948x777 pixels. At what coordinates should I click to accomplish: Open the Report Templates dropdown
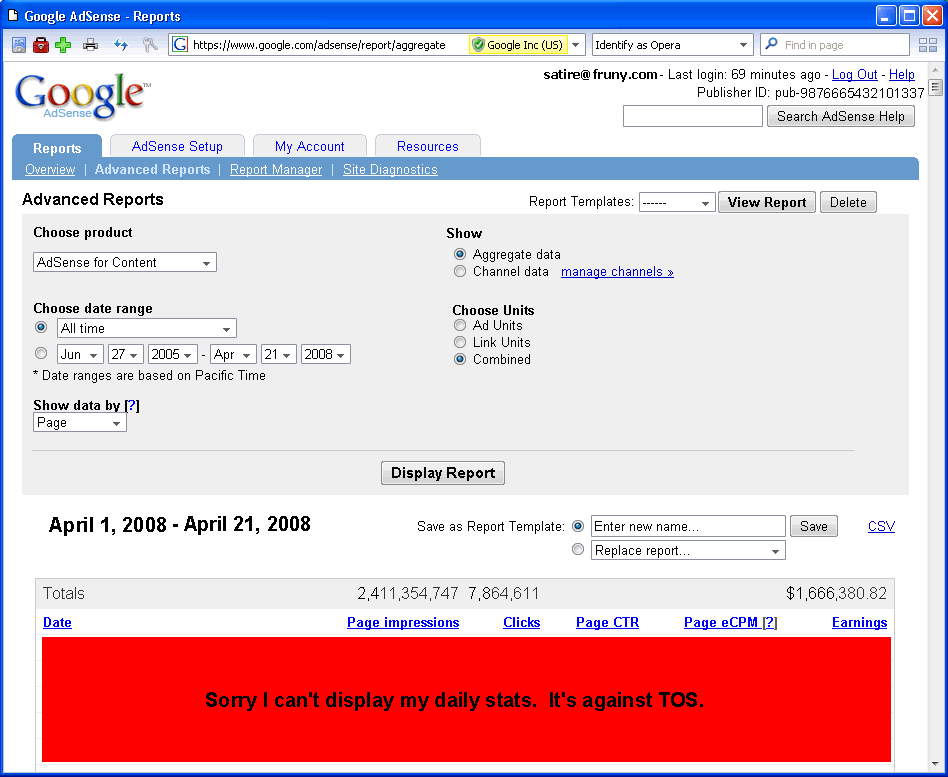coord(677,203)
